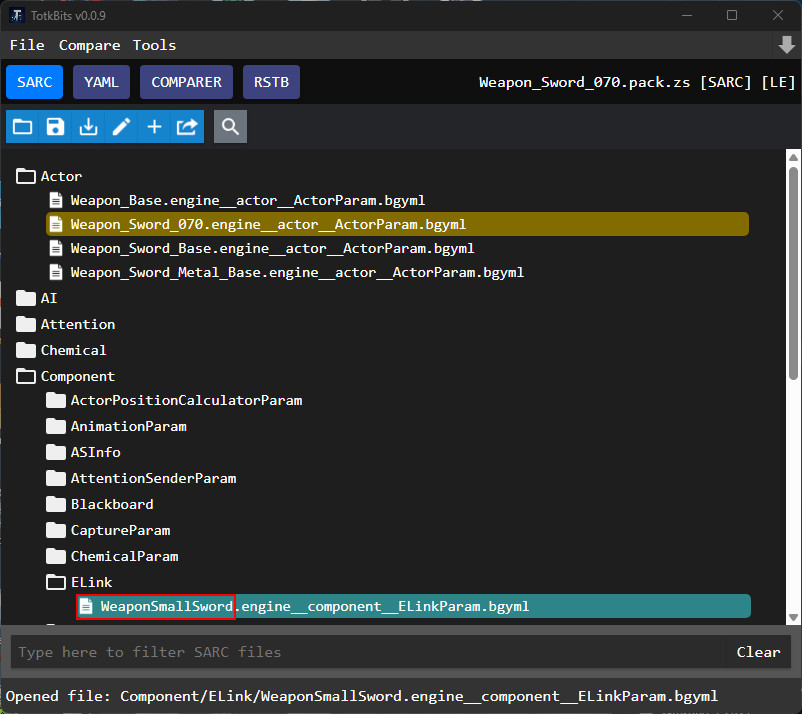
Task: Open the Tools menu
Action: [x=154, y=45]
